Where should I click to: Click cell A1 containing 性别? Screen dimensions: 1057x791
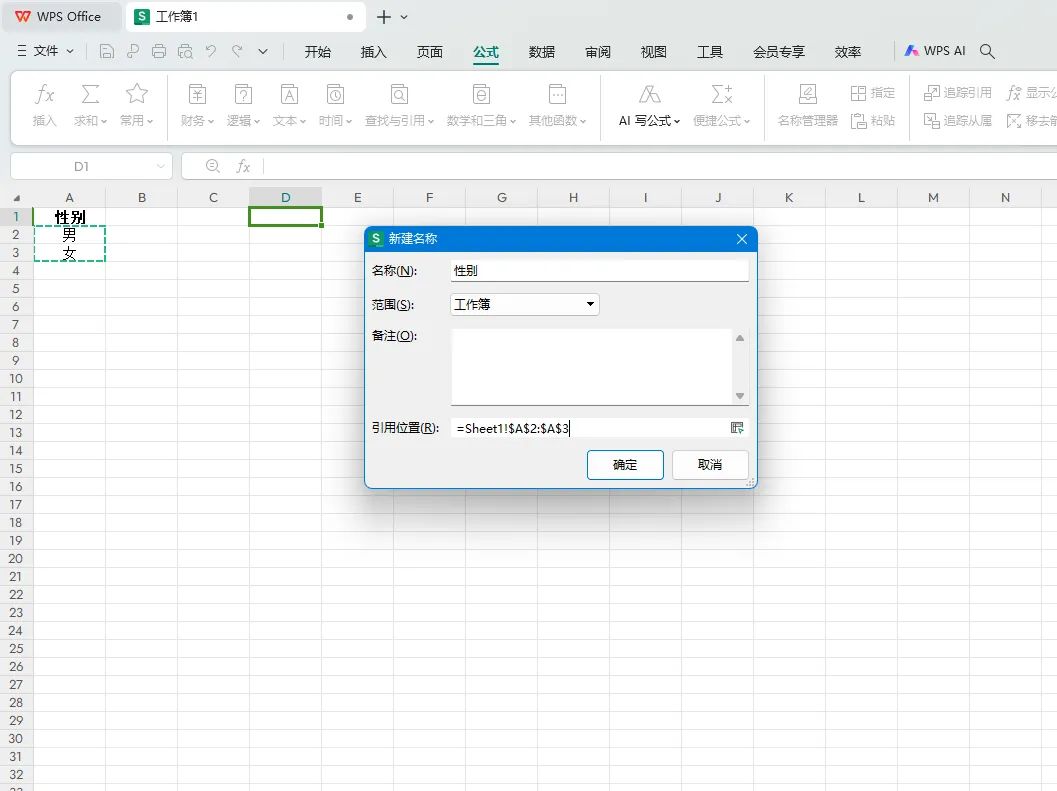[69, 217]
